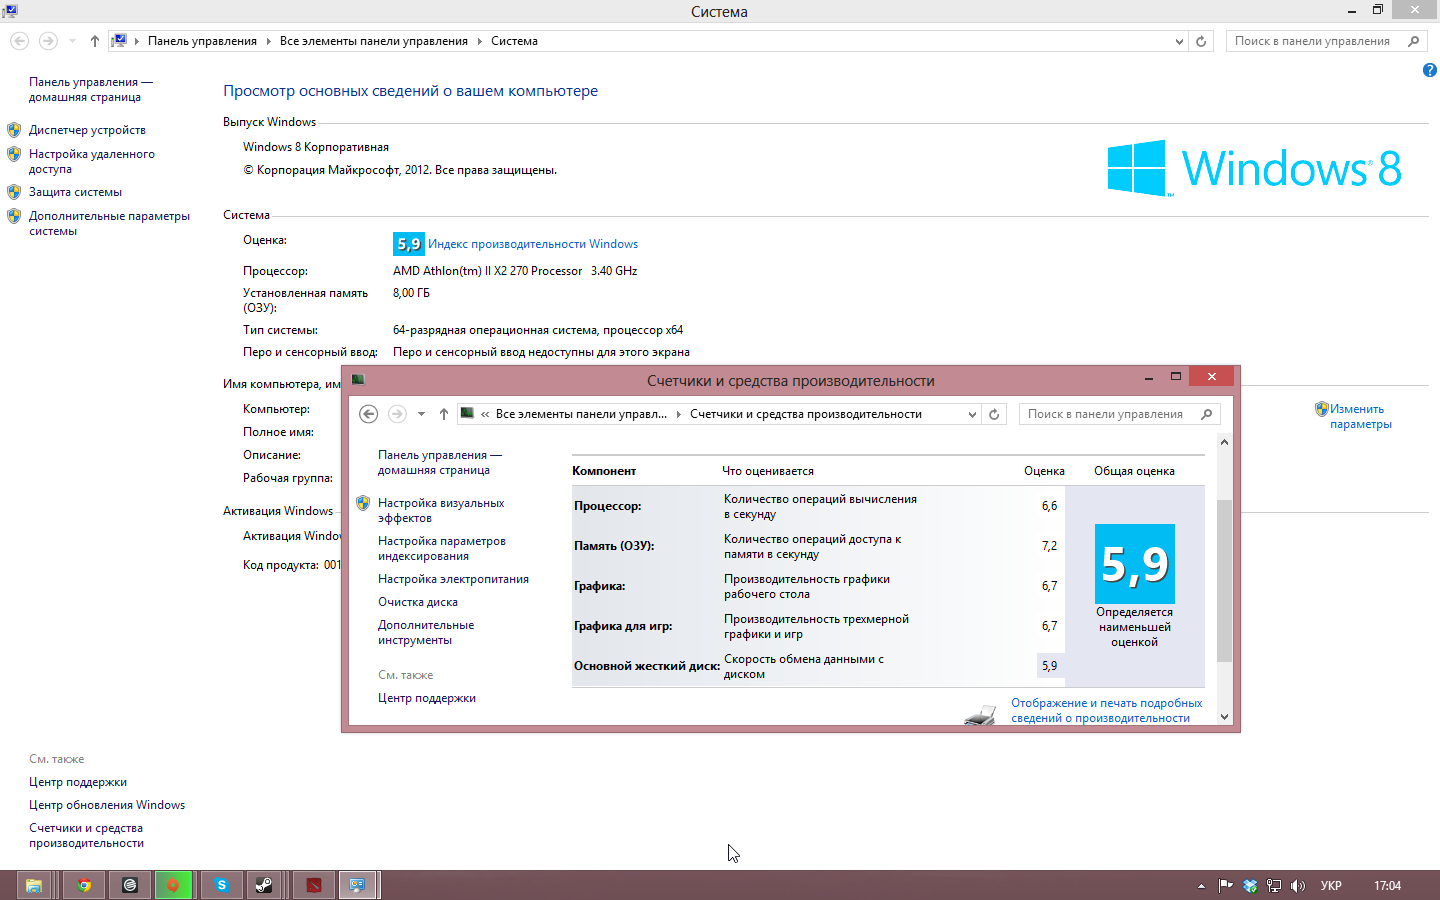Maximize the Счетчики и средства производительности window
This screenshot has width=1440, height=900.
coord(1176,377)
